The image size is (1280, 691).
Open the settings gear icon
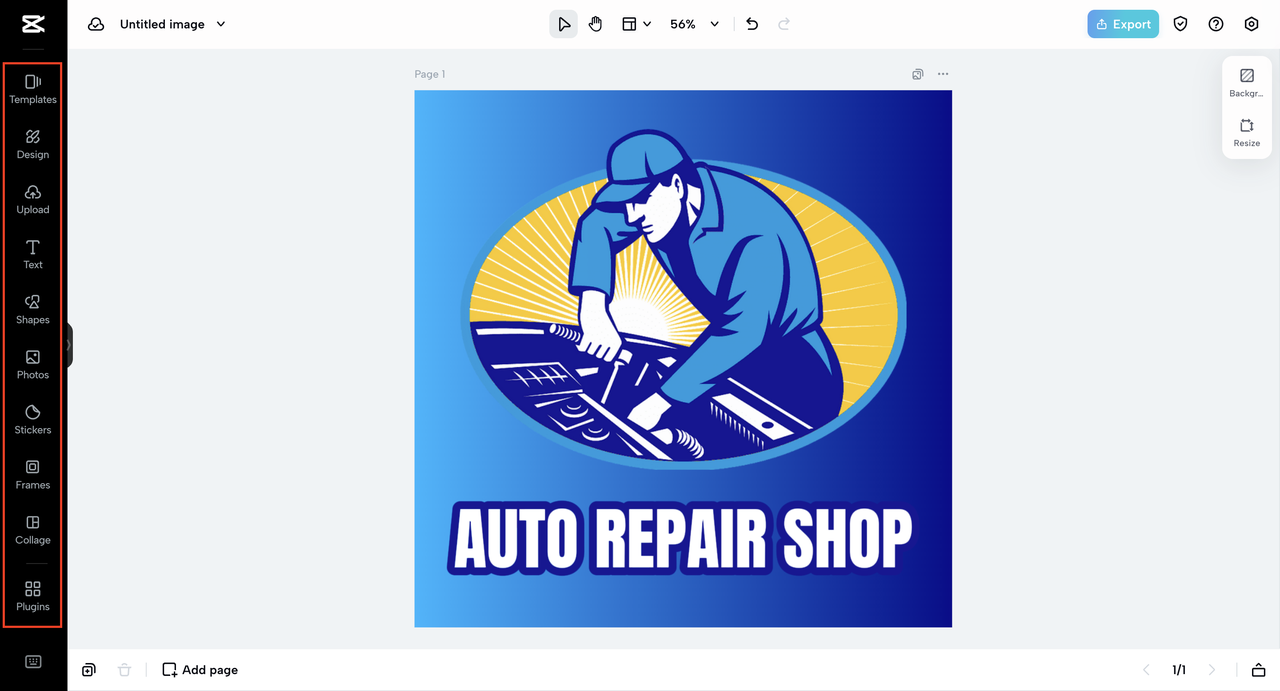(x=1251, y=24)
